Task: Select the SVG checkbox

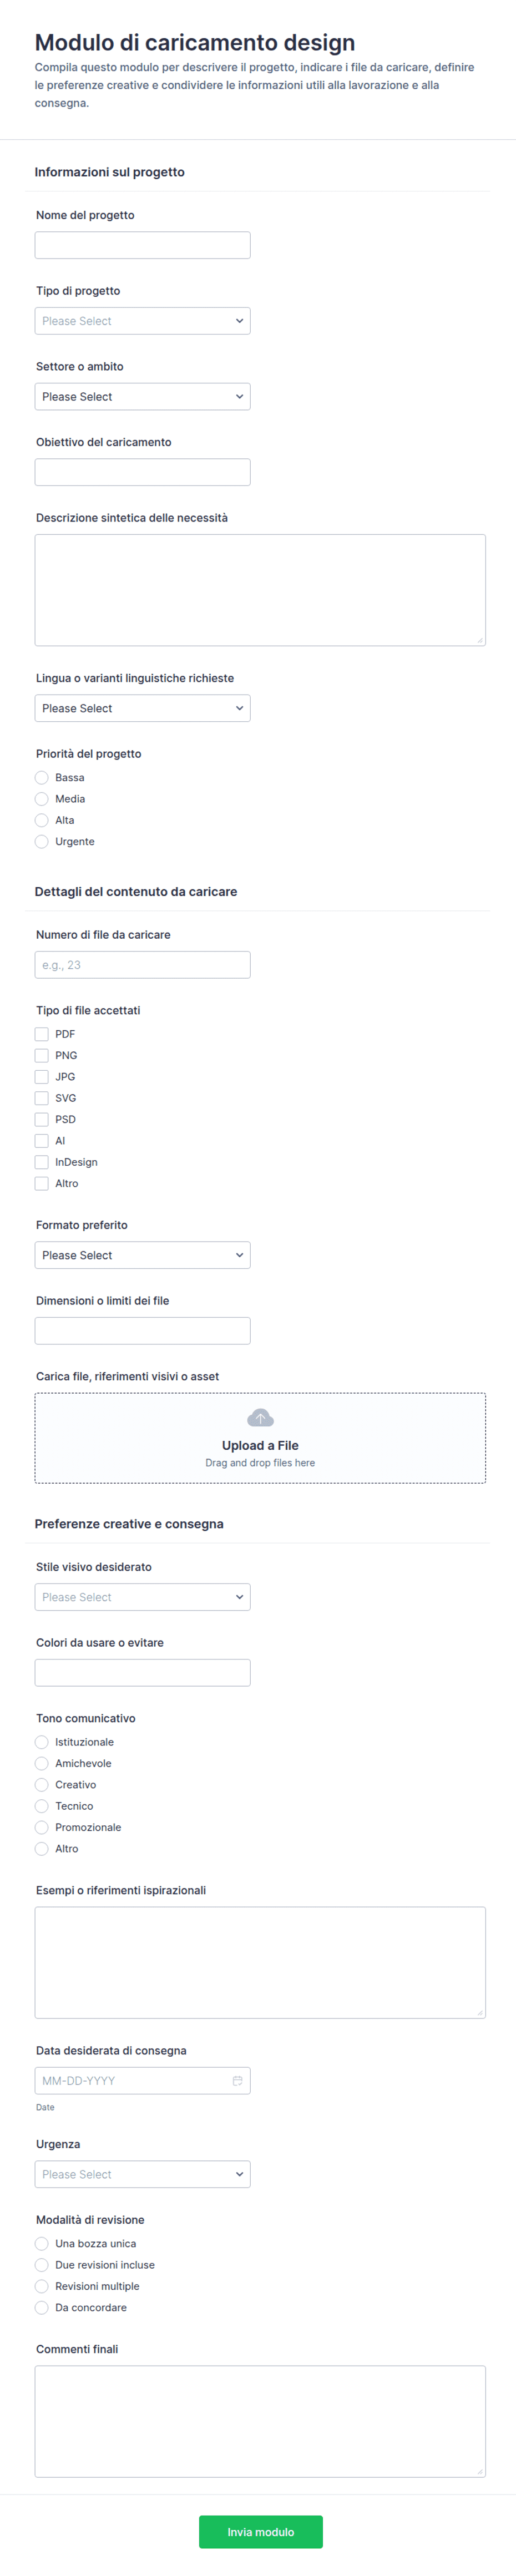Action: coord(42,1098)
